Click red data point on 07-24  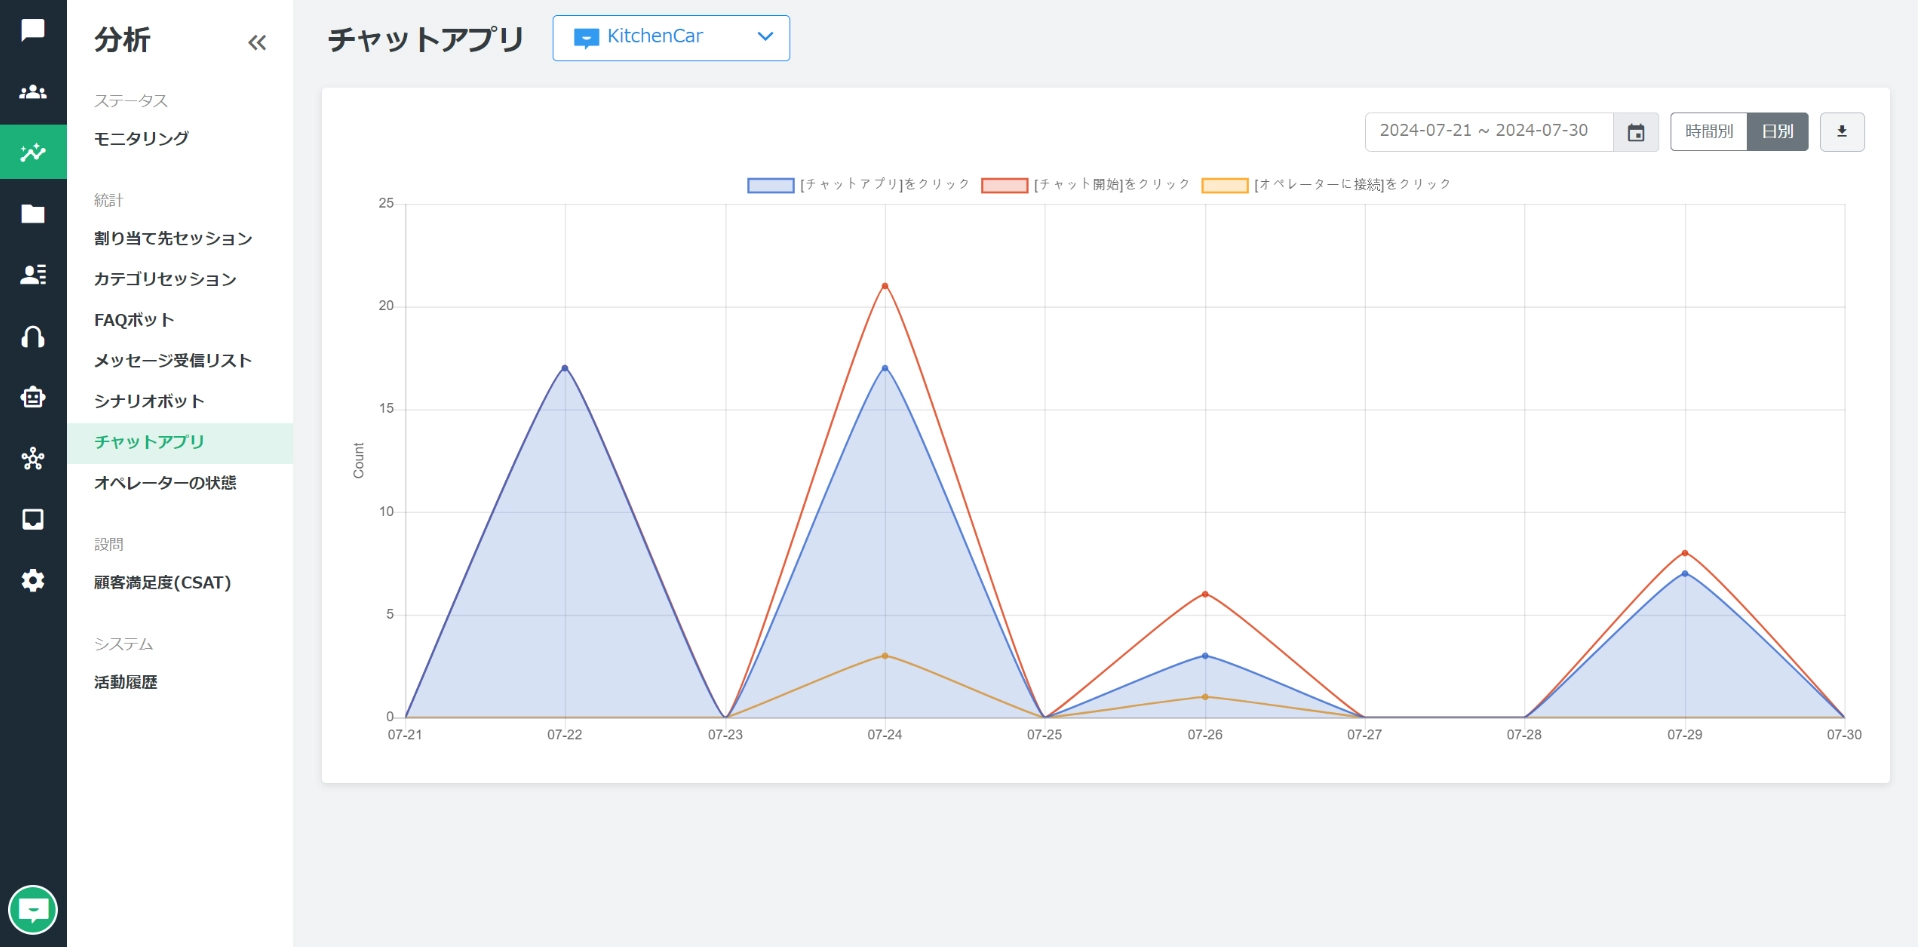tap(885, 286)
